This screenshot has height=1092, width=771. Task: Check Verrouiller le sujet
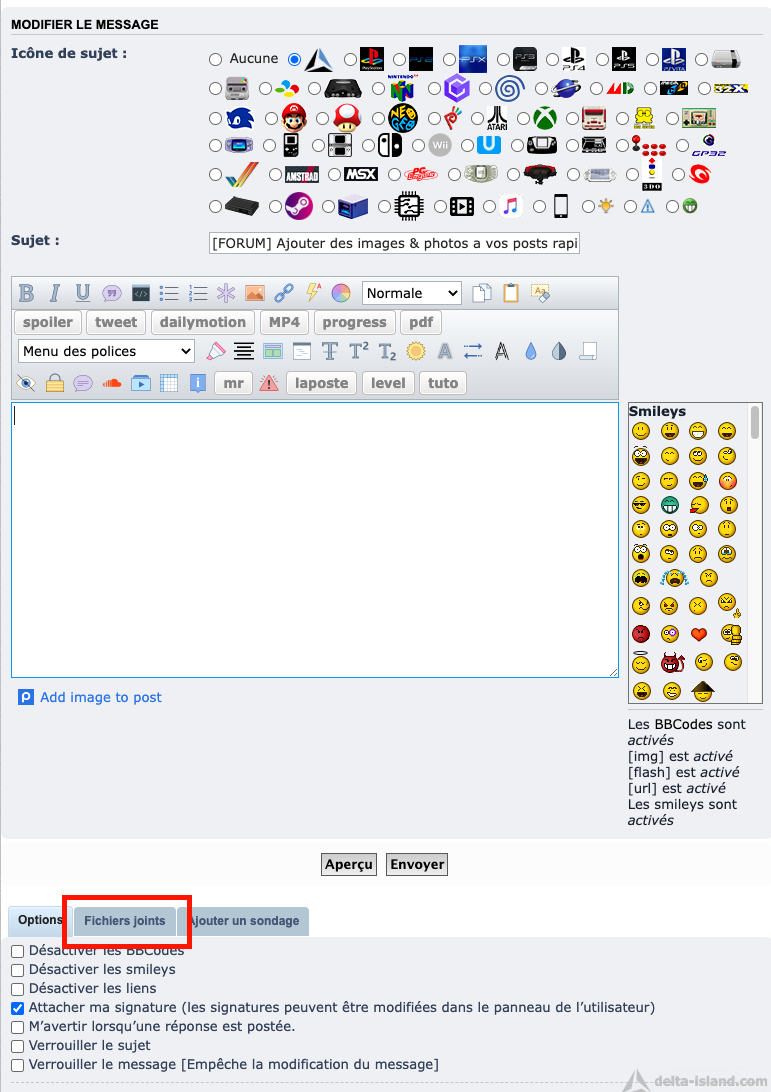coord(18,1046)
